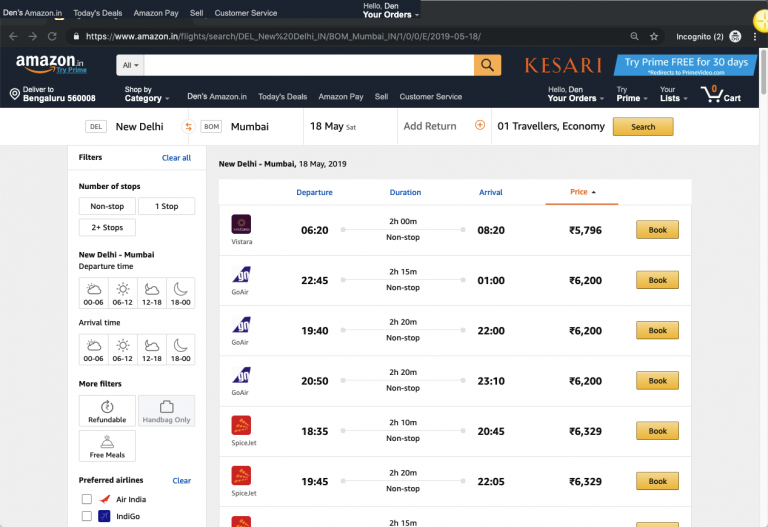
Task: Sort flights by Arrival column
Action: click(x=491, y=192)
